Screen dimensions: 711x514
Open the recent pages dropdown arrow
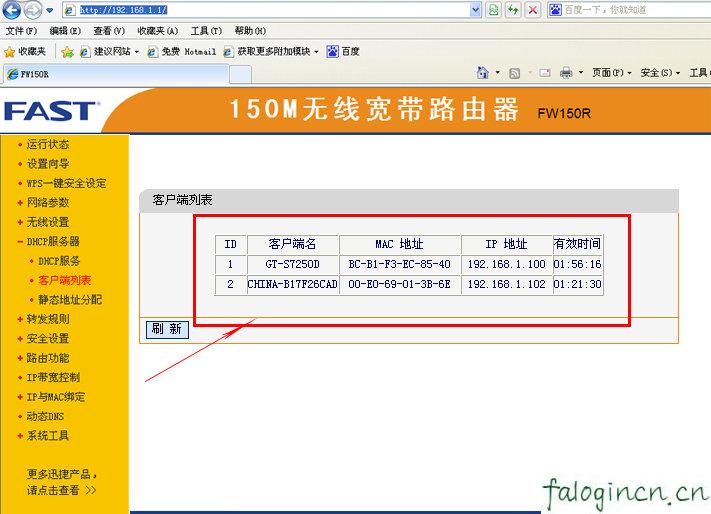50,10
